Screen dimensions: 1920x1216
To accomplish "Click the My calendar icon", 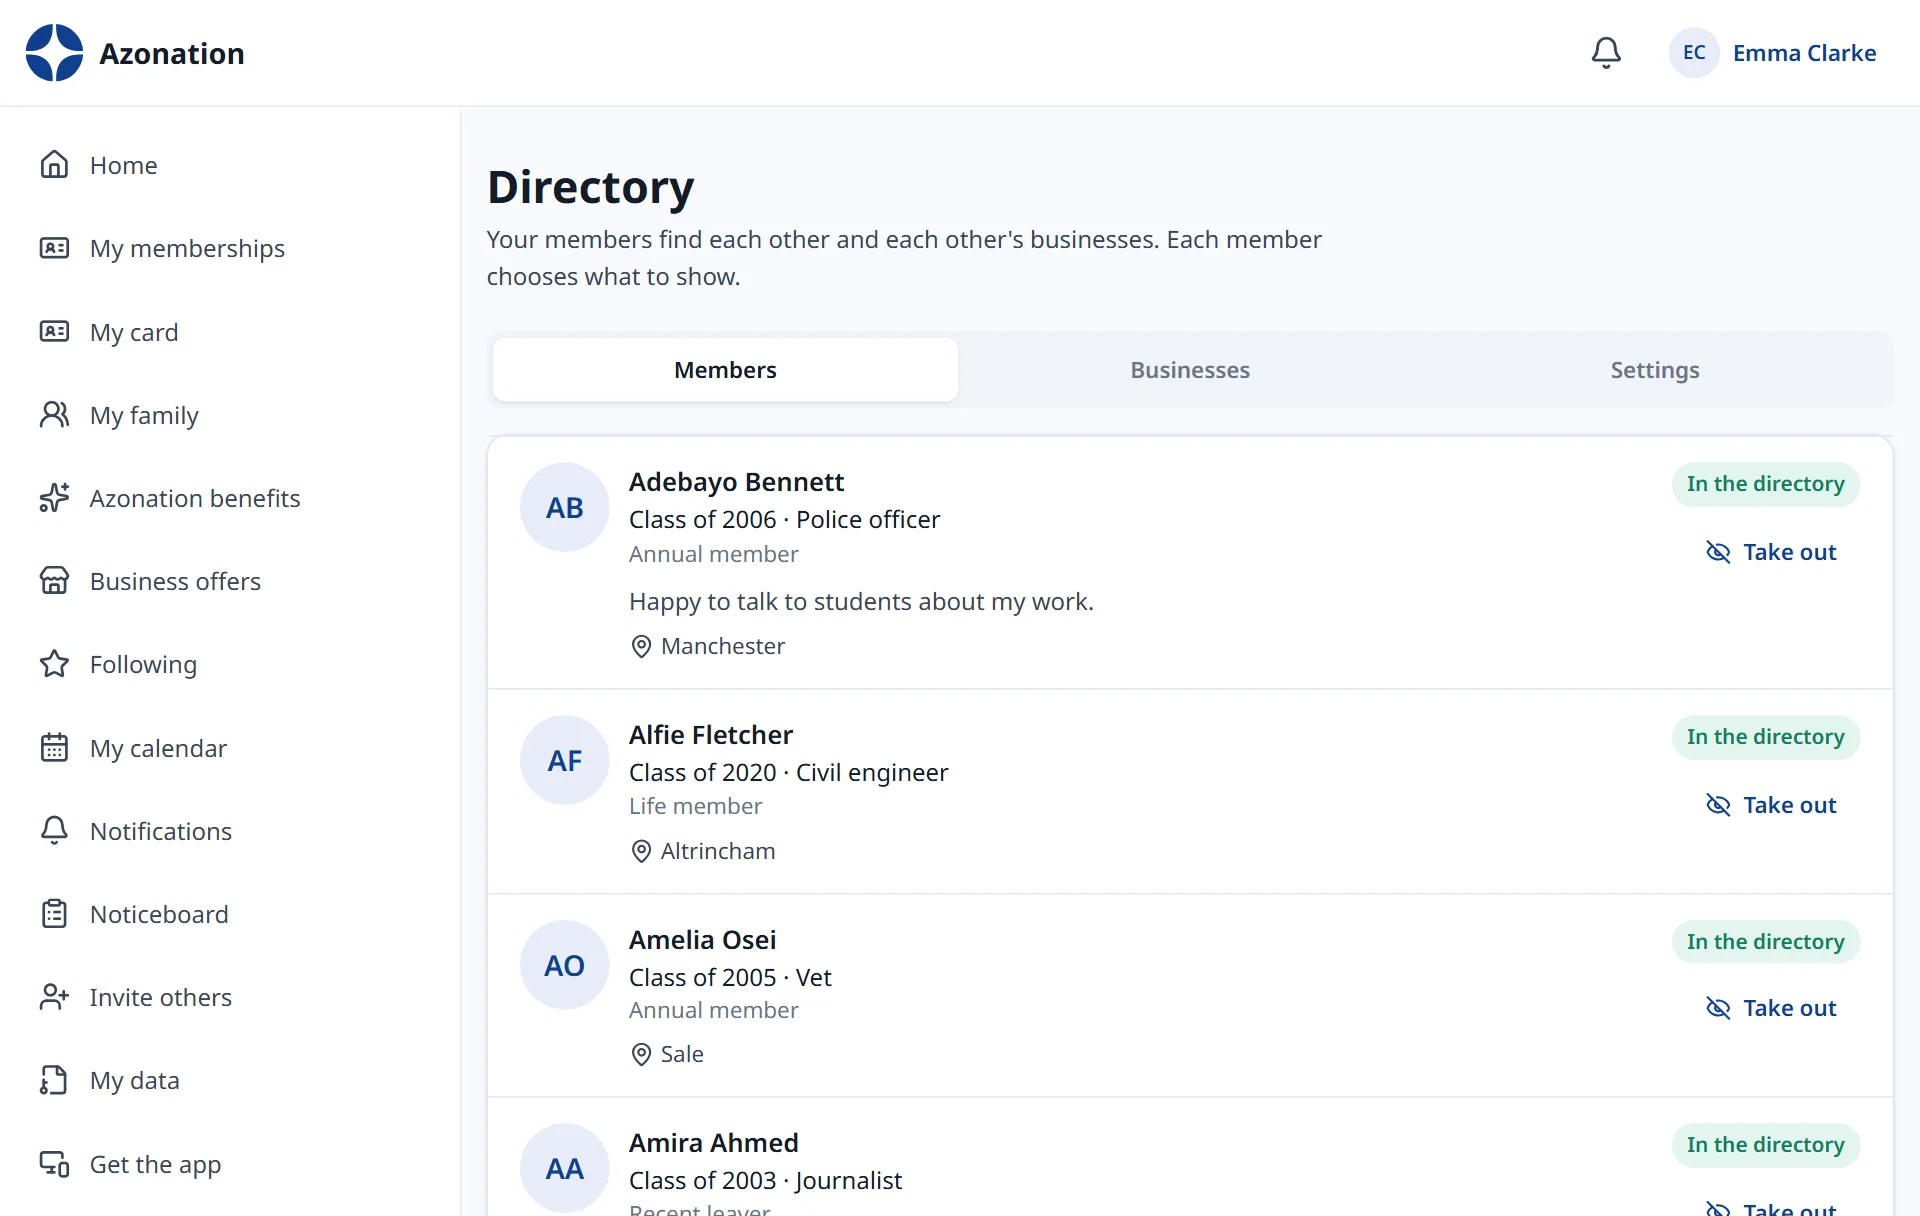I will [x=54, y=748].
